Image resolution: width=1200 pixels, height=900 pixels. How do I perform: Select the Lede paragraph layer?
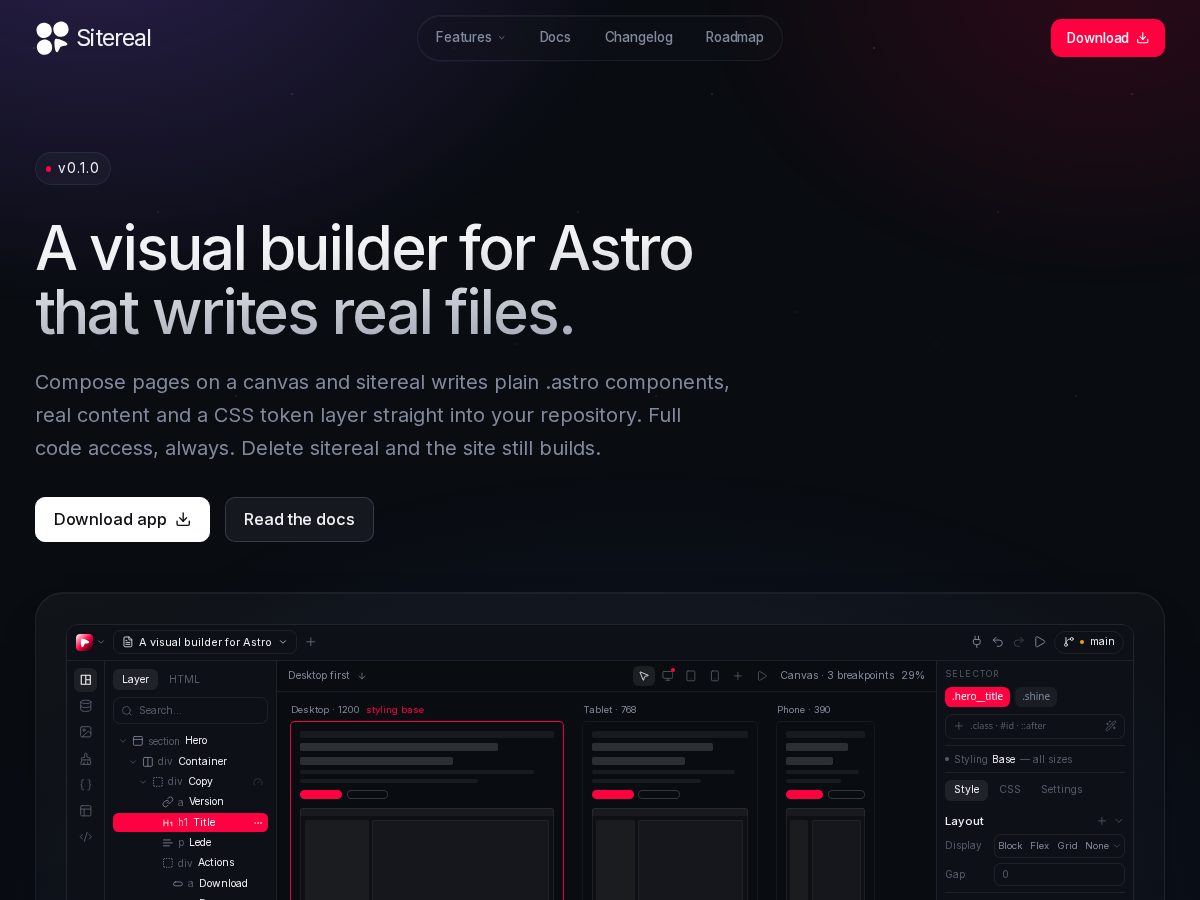click(x=190, y=843)
